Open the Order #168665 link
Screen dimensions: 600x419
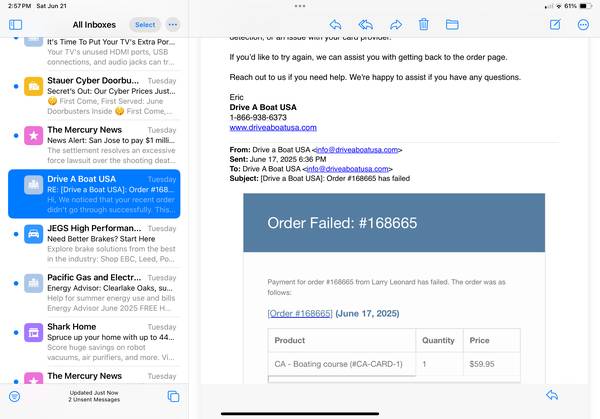(300, 313)
